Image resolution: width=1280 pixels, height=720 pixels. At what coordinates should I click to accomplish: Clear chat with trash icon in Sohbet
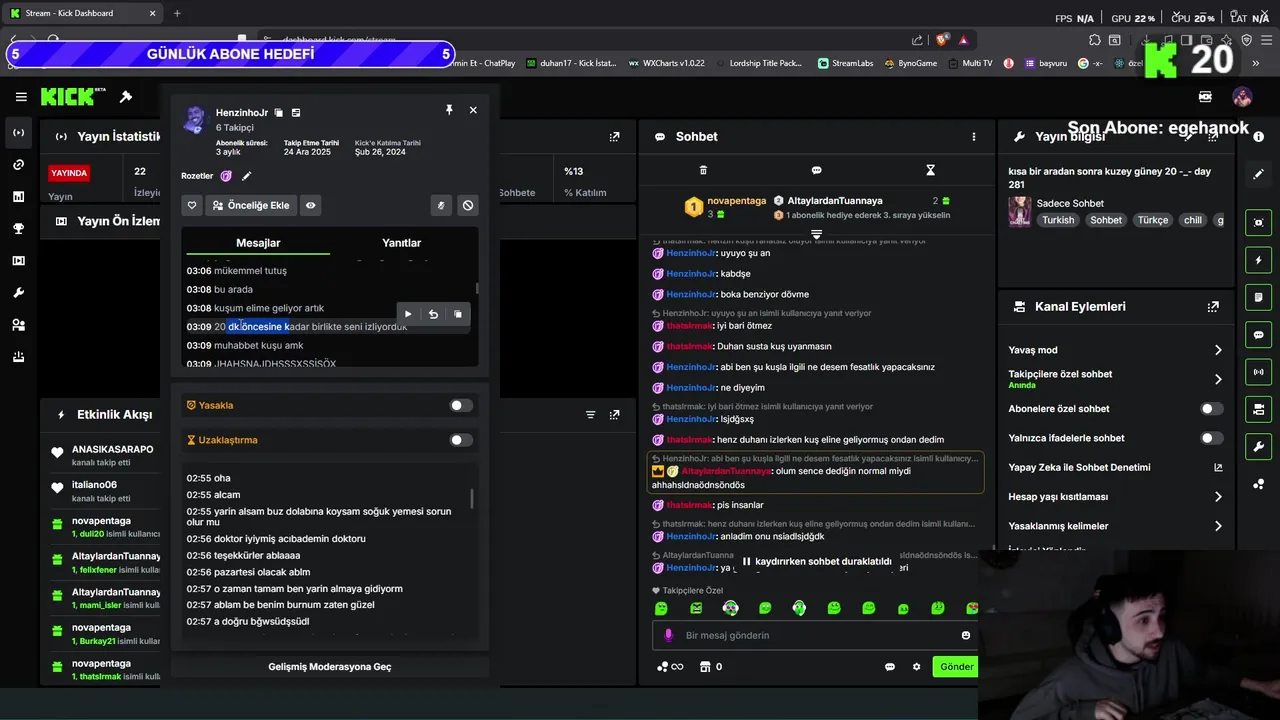point(703,171)
